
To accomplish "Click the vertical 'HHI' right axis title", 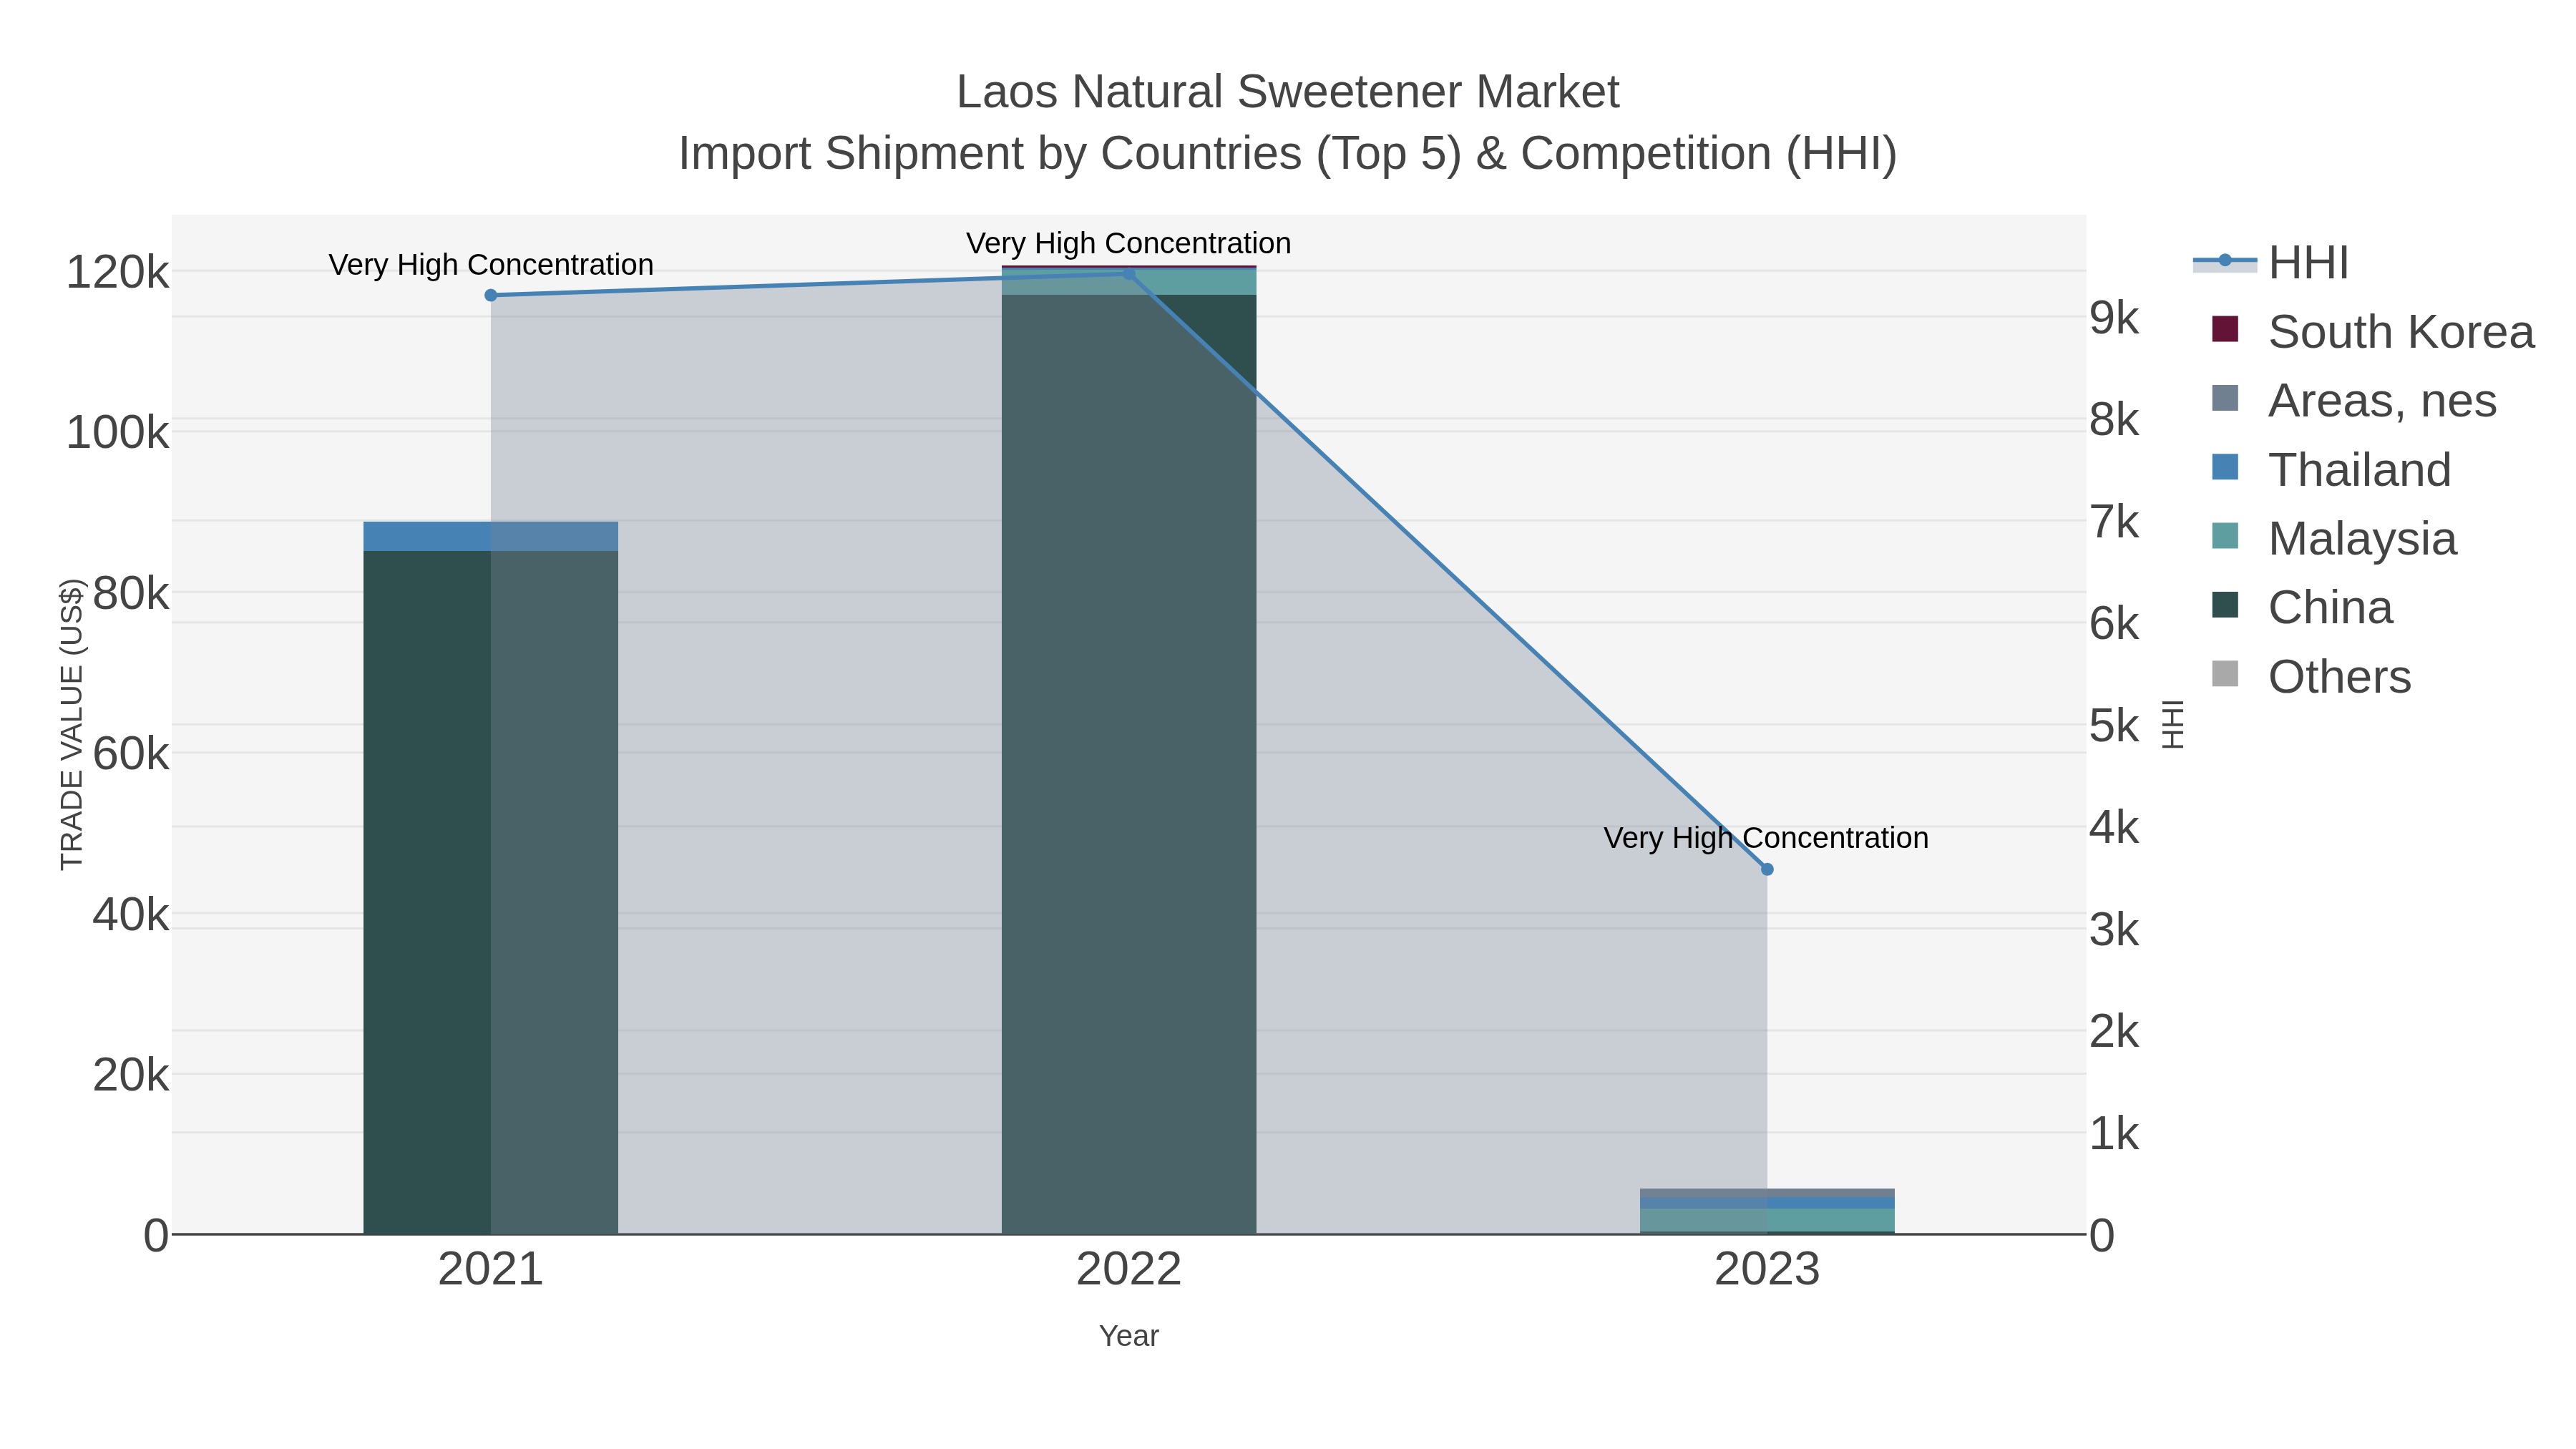I will (x=2173, y=724).
